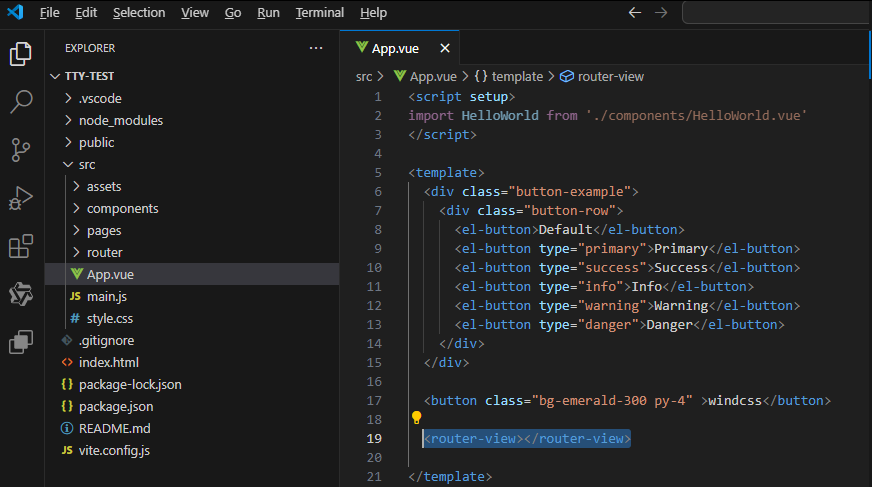Viewport: 872px width, 487px height.
Task: Open the Extensions view
Action: pos(21,246)
